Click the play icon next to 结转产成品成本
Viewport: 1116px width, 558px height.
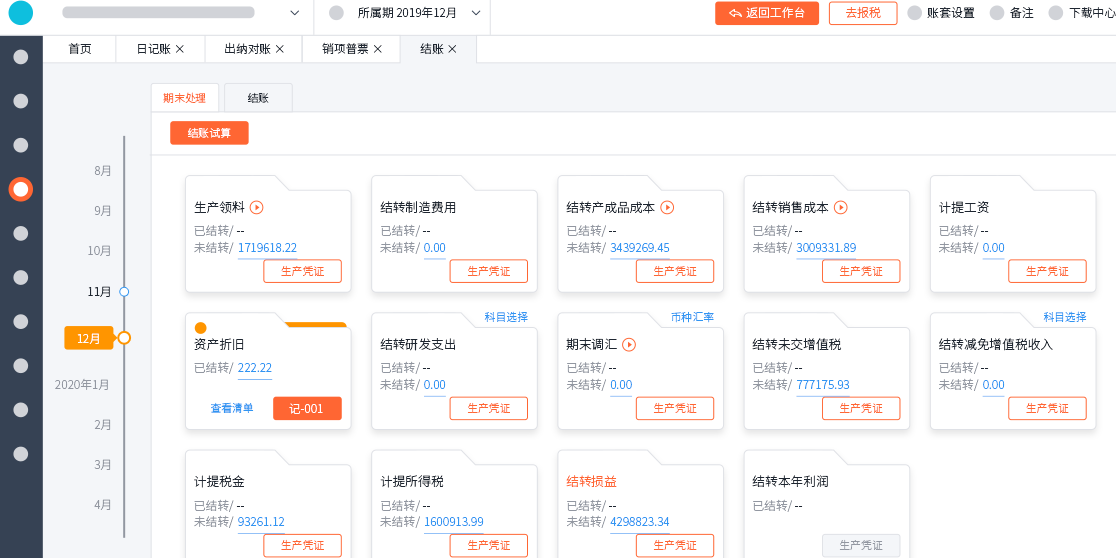click(x=667, y=208)
